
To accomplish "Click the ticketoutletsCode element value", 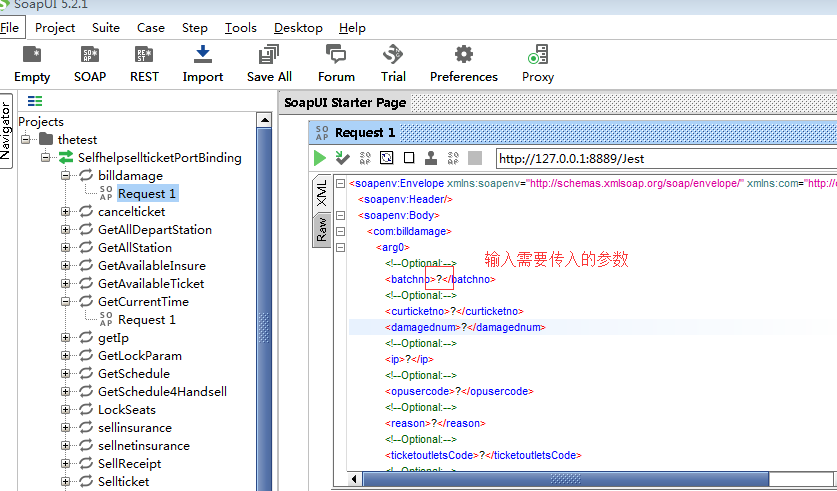I will click(x=482, y=455).
